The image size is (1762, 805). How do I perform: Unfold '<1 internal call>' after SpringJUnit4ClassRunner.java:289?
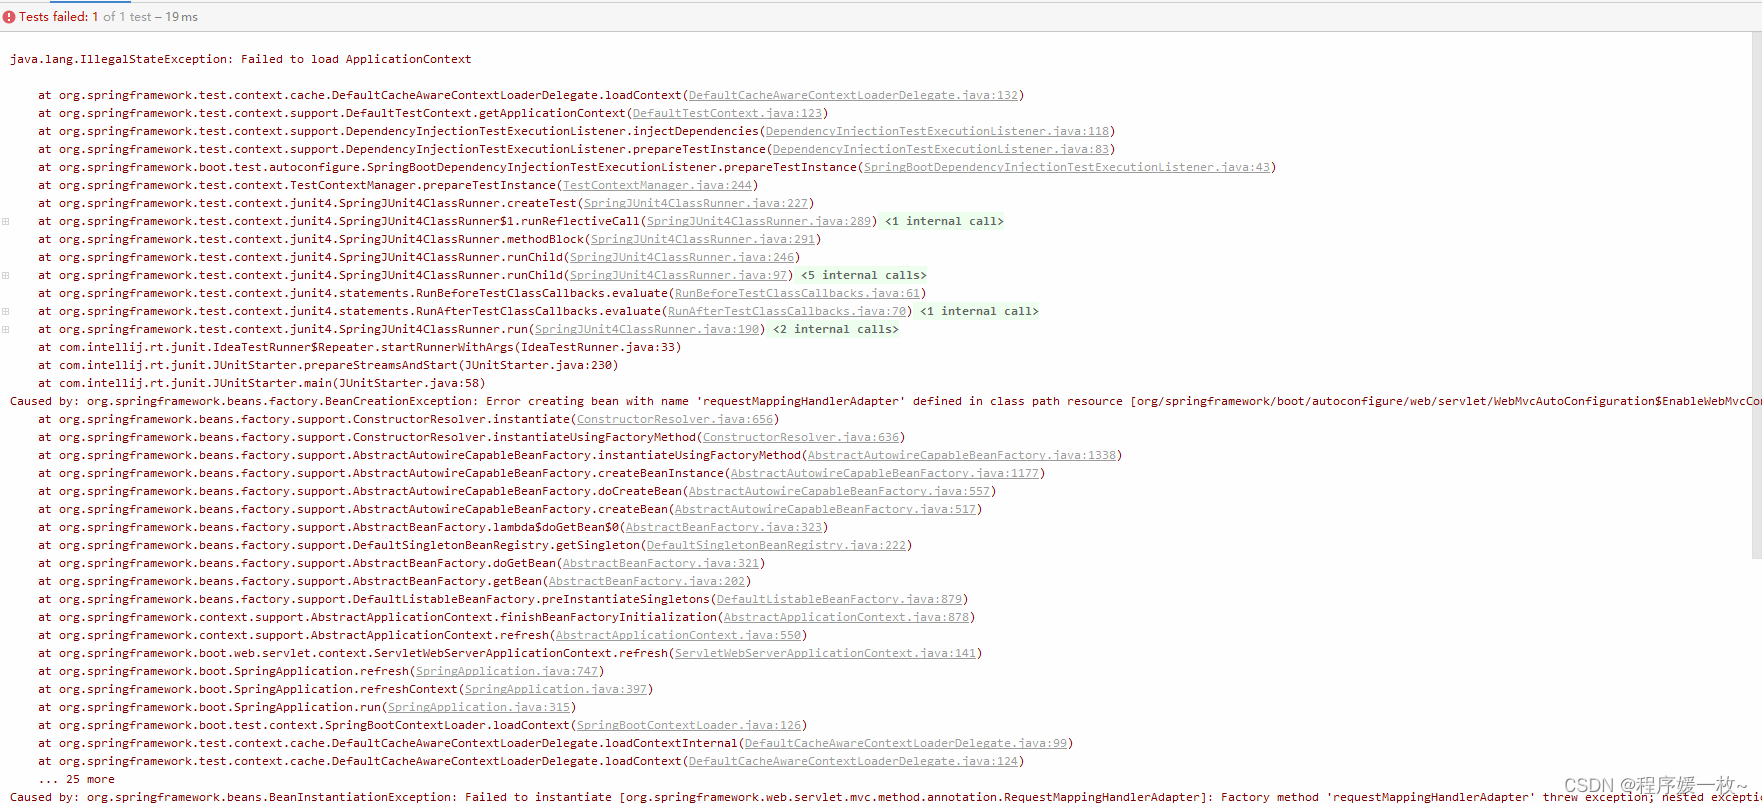coord(944,221)
